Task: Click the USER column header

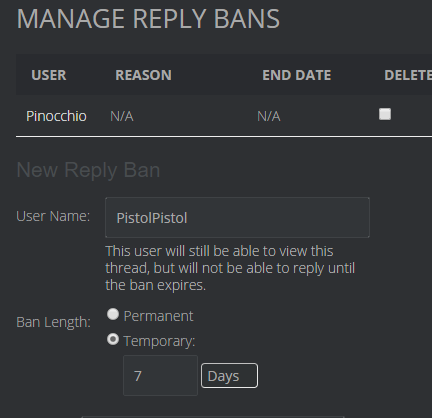Action: pyautogui.click(x=49, y=75)
